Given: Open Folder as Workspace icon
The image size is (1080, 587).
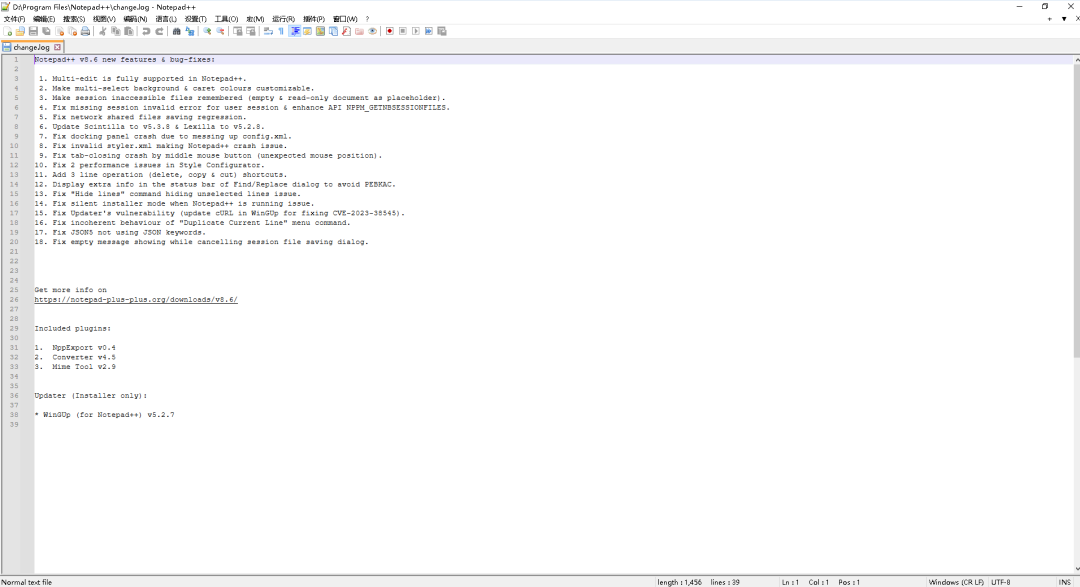Looking at the screenshot, I should click(360, 31).
